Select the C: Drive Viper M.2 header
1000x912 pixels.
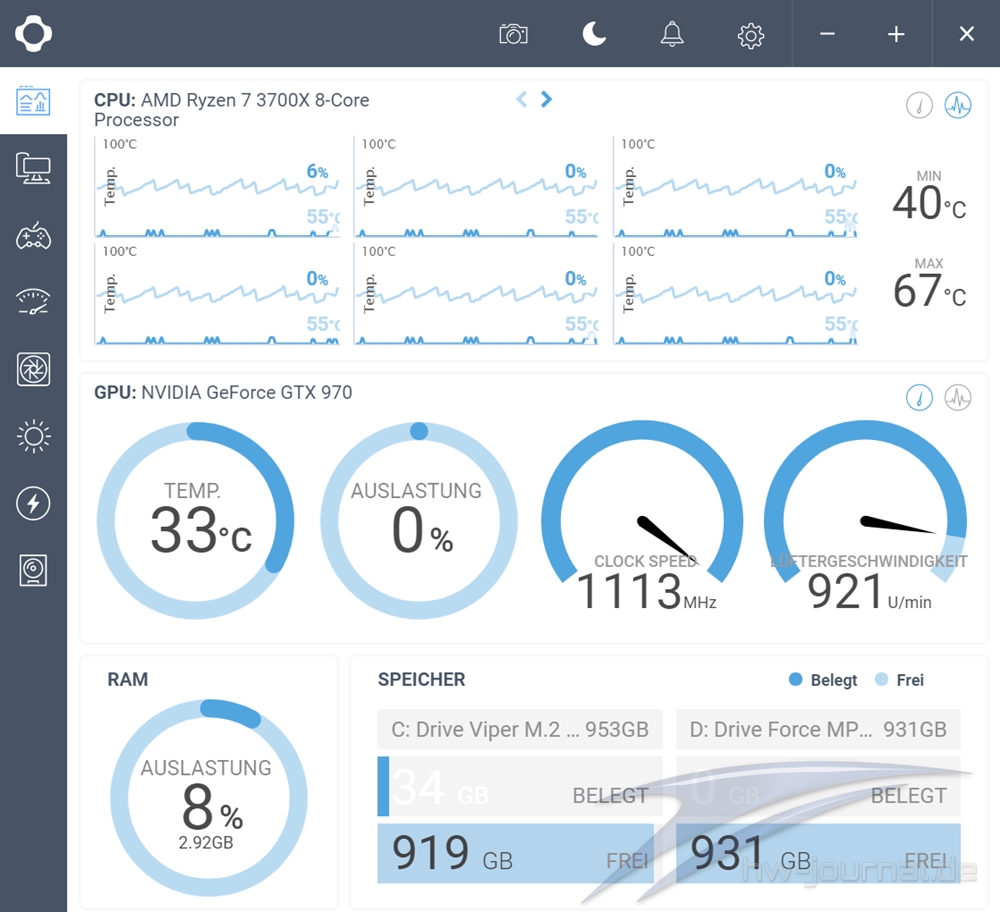[x=520, y=729]
